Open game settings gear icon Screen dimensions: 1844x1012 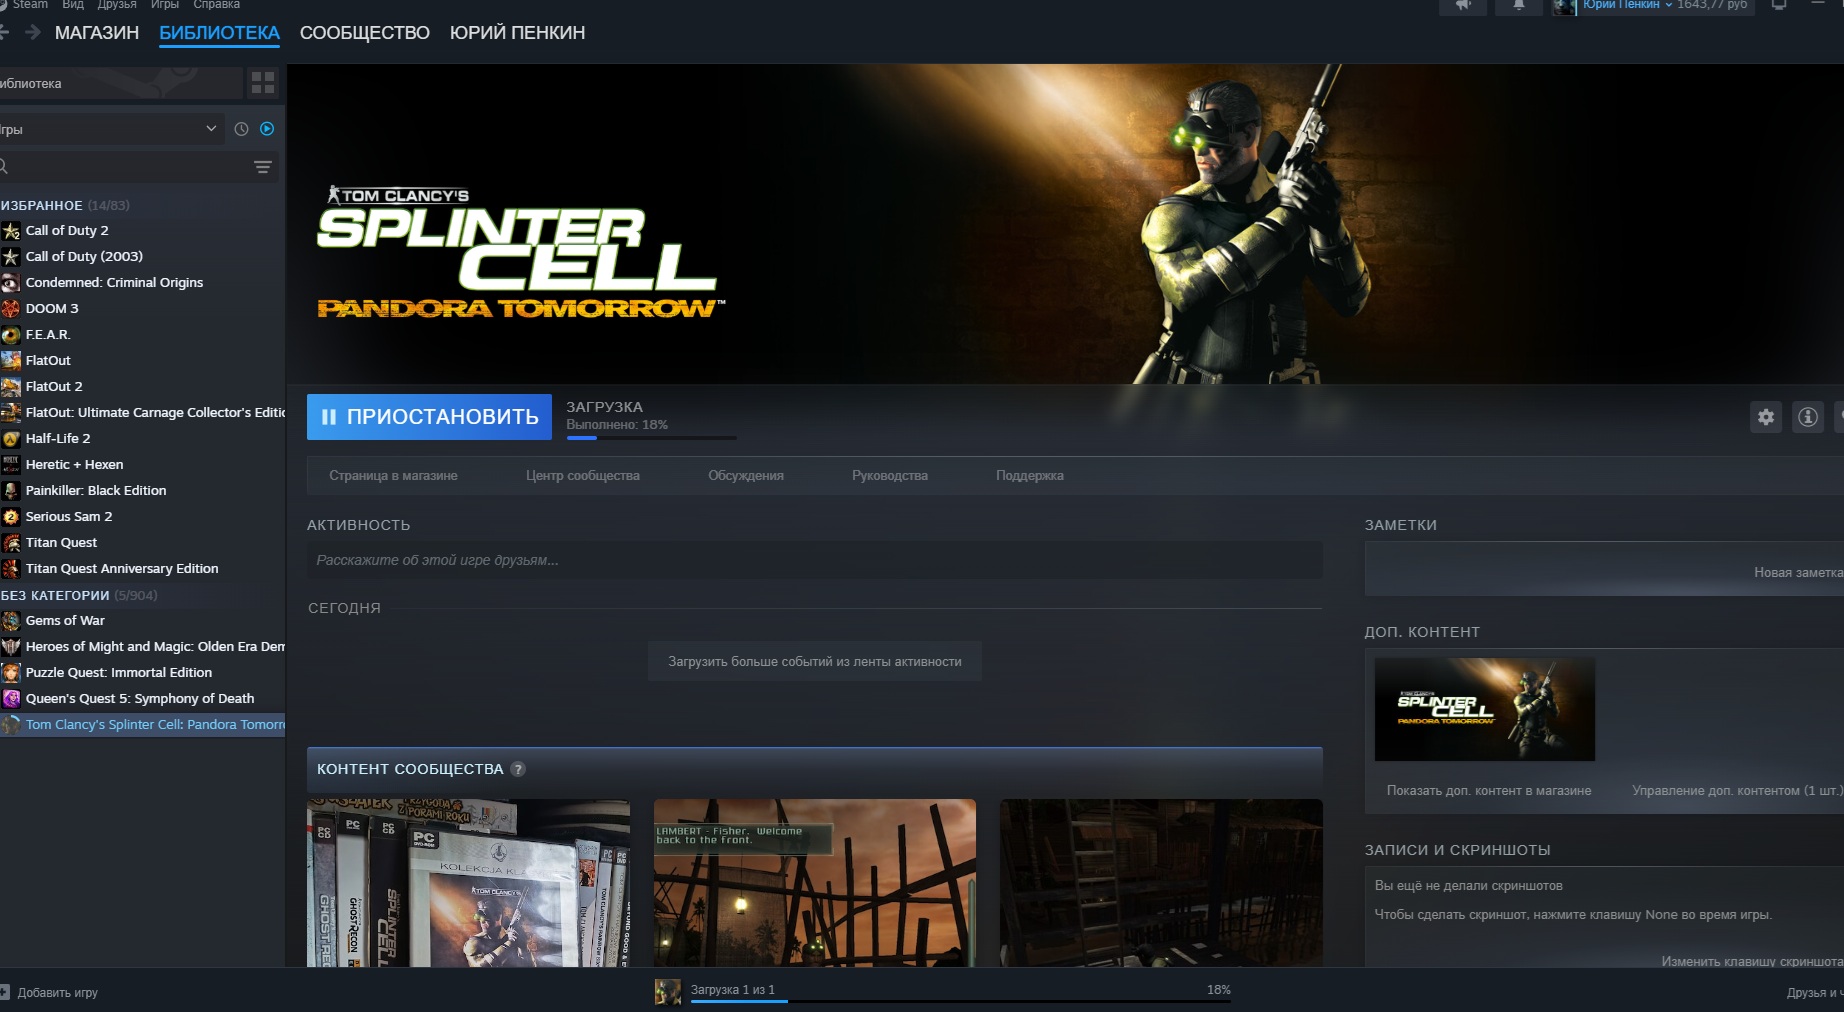pos(1766,417)
